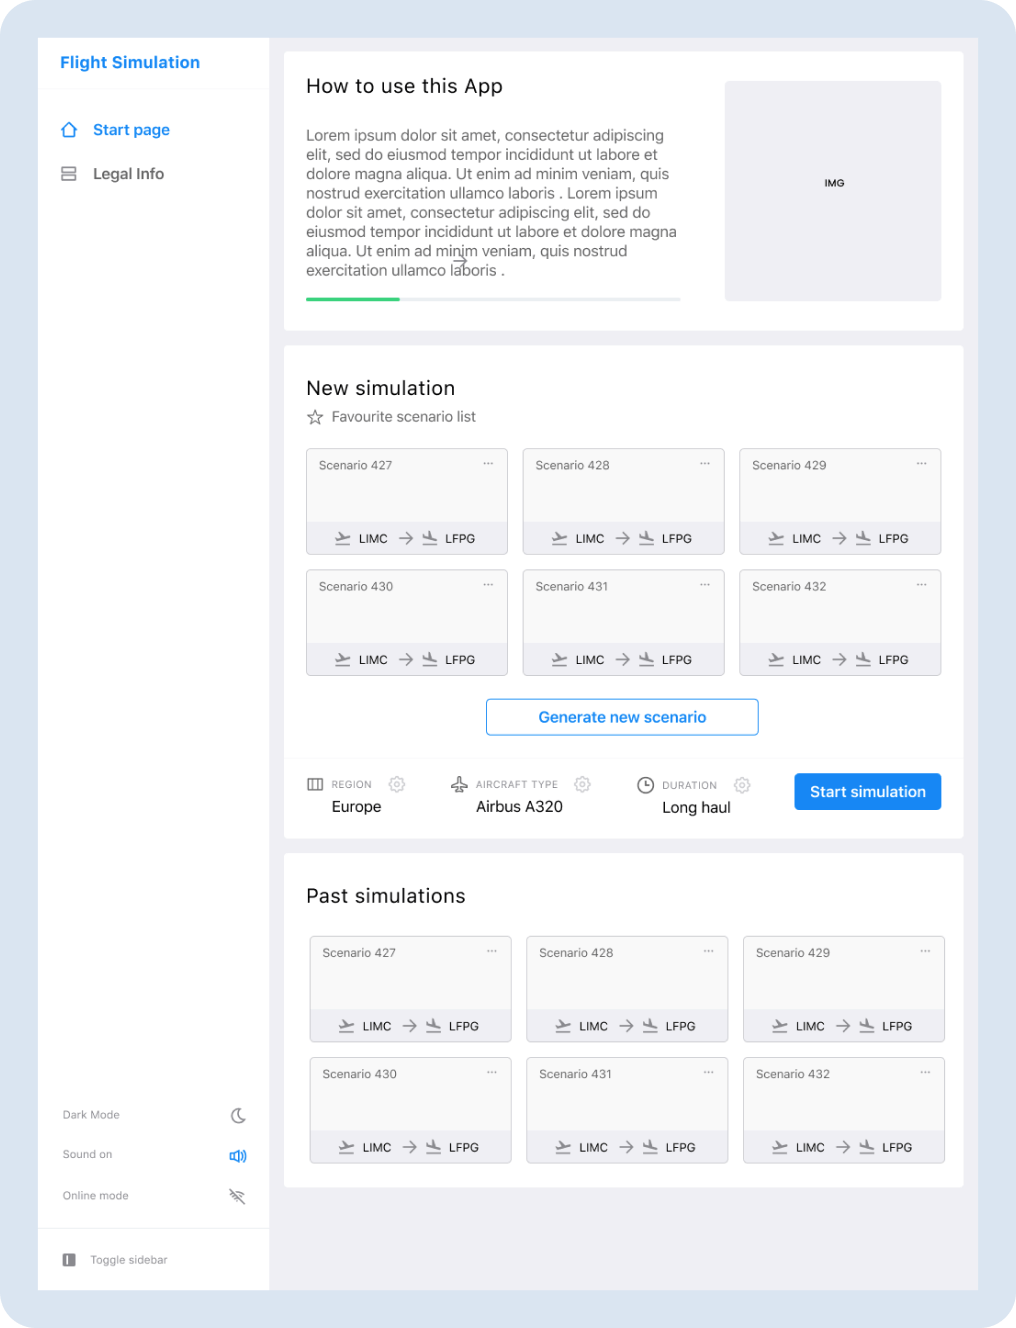
Task: Click the Start page home icon
Action: (69, 130)
